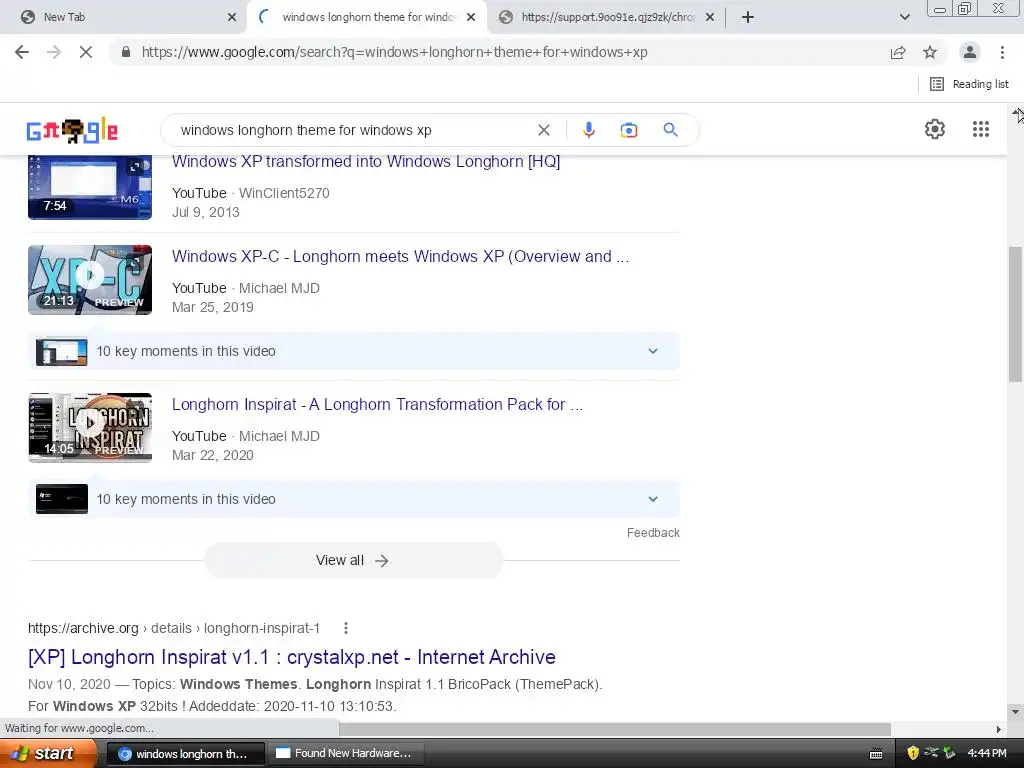
Task: Open a new tab with plus button
Action: coord(748,17)
